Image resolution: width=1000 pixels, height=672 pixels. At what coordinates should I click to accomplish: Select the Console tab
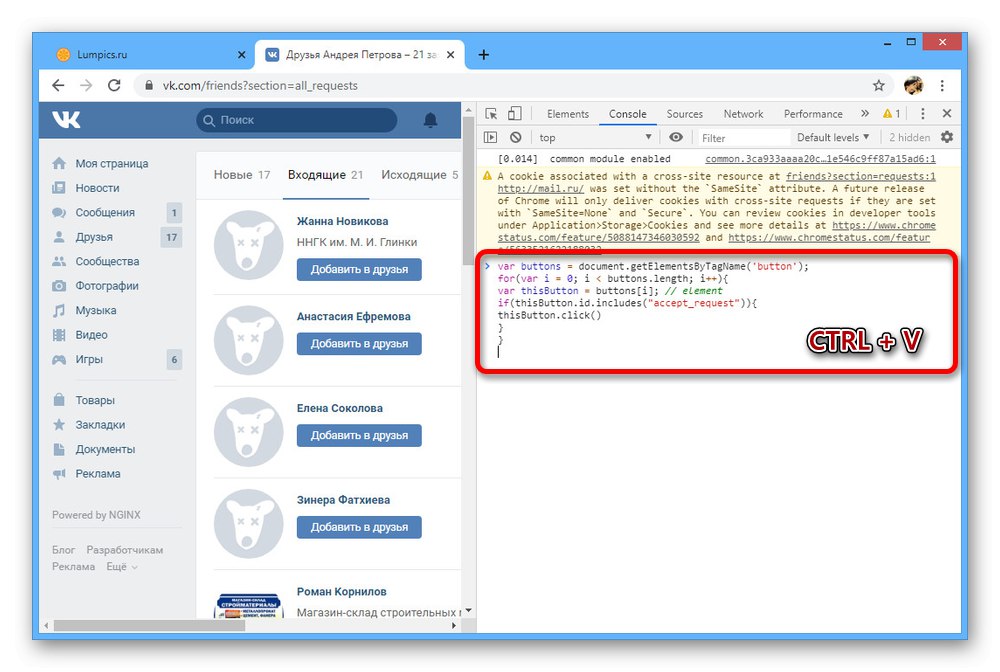[628, 113]
